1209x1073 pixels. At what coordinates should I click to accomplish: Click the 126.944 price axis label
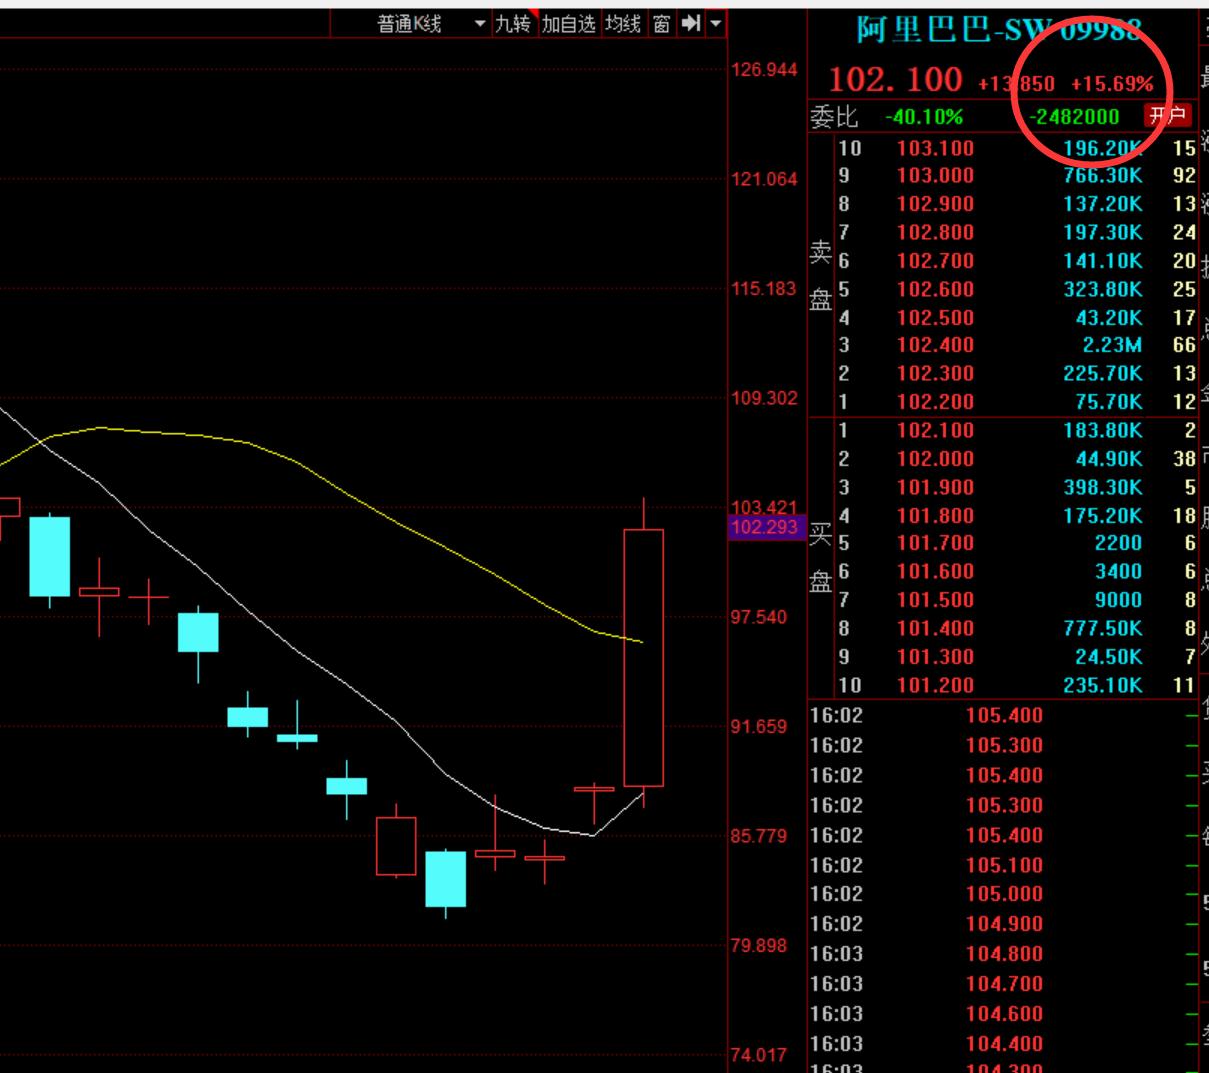point(765,70)
